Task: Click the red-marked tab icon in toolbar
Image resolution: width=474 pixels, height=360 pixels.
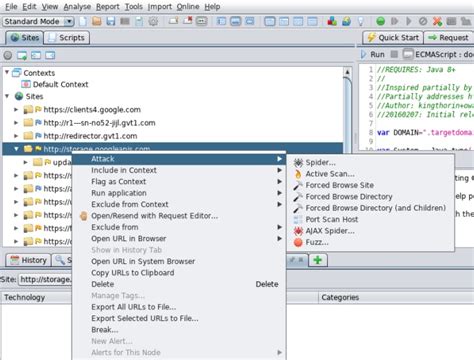Action: (188, 21)
